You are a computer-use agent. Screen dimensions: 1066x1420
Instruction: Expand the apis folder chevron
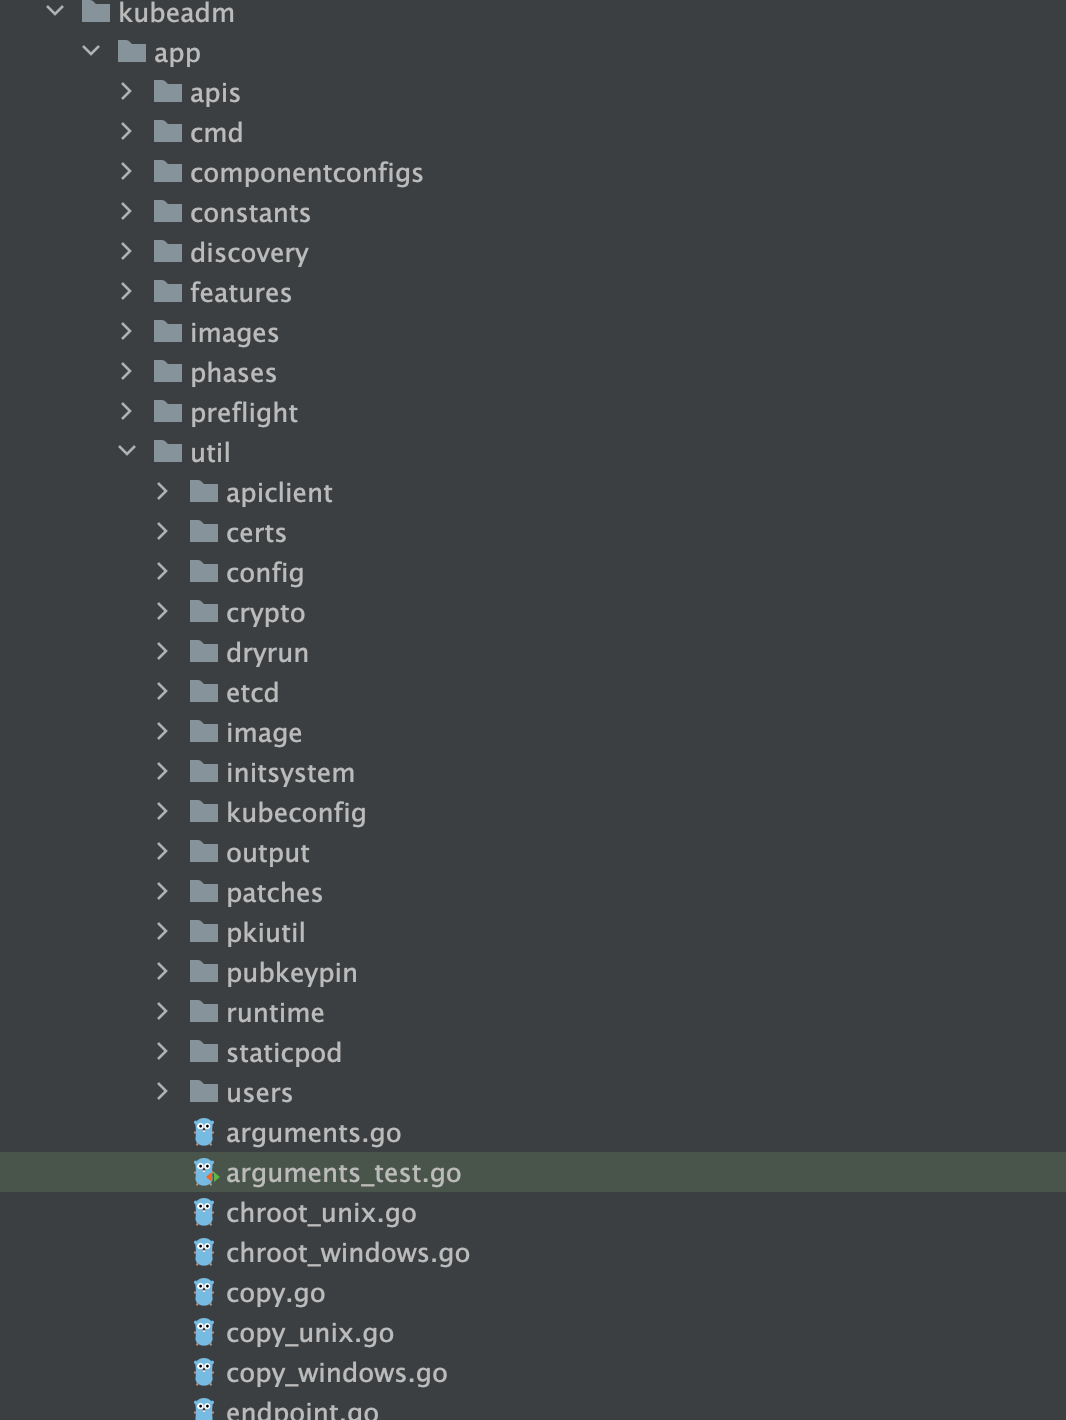click(x=127, y=92)
